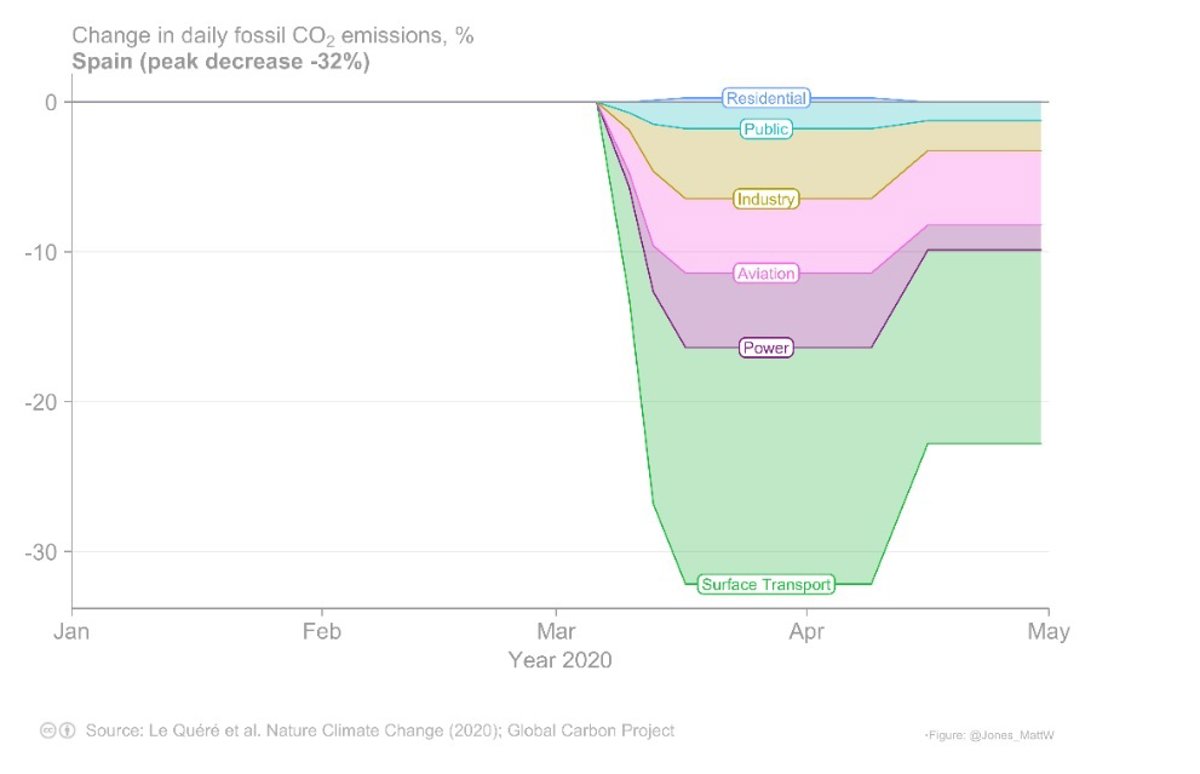Click the @Jones_MattW figure credit
Viewport: 1200px width, 774px height.
pos(990,736)
